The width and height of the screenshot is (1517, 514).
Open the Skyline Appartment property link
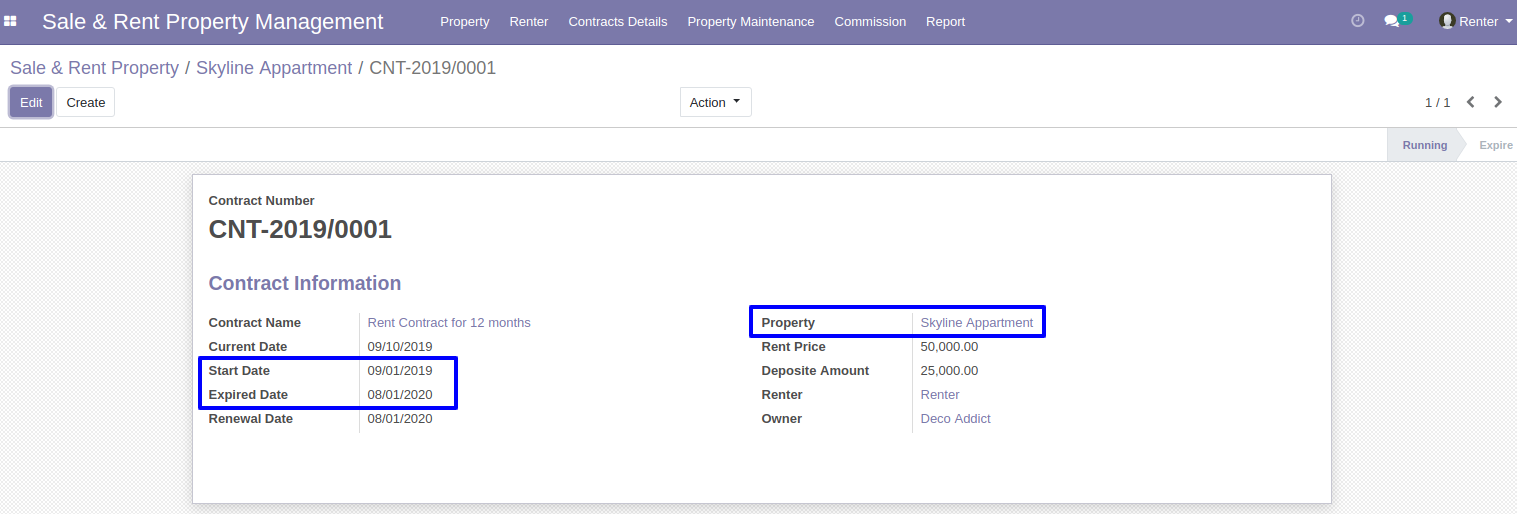pos(977,323)
